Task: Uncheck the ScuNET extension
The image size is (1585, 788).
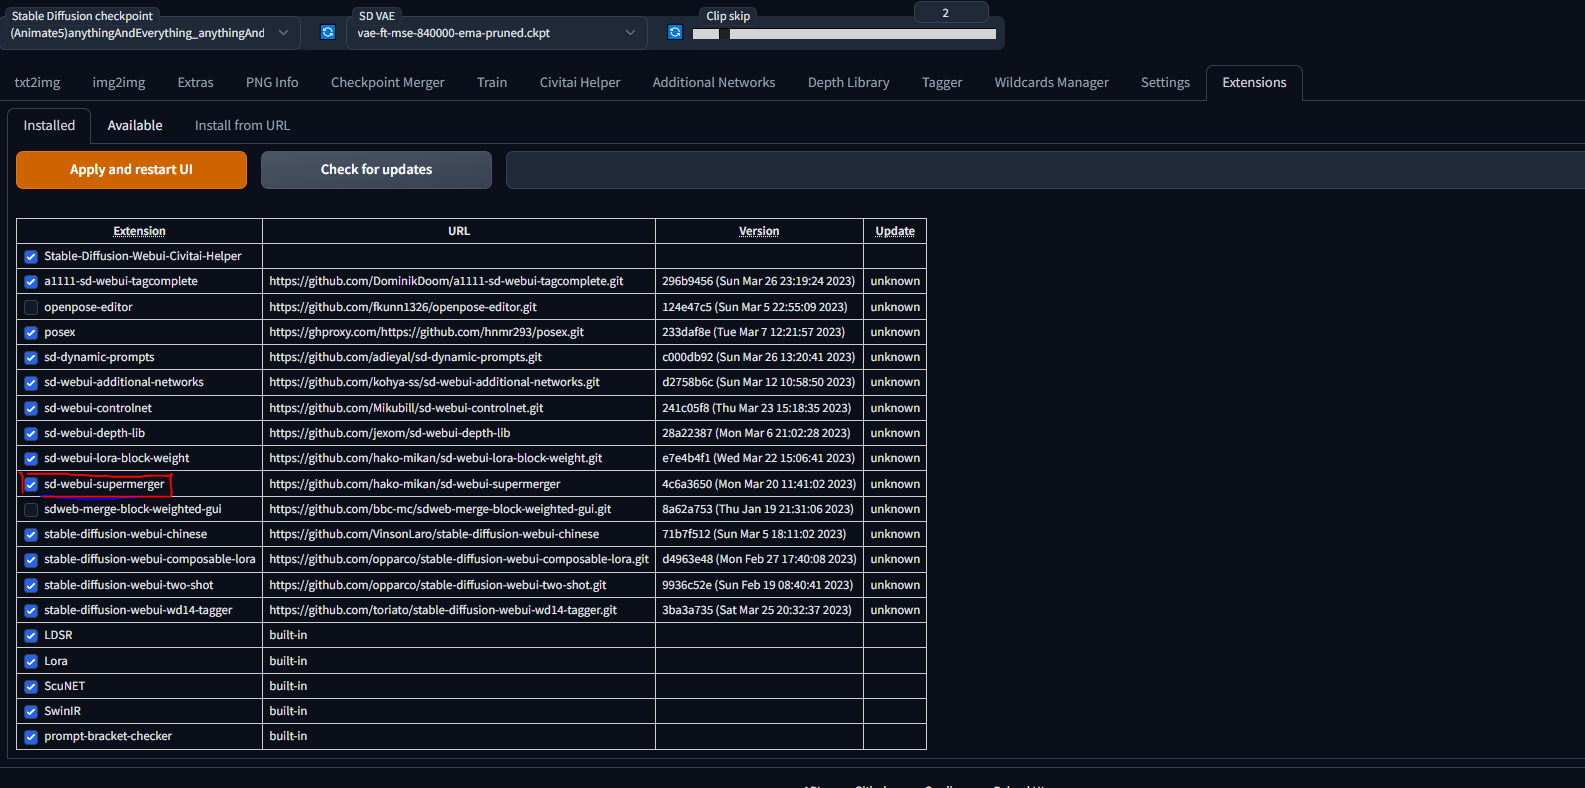Action: pyautogui.click(x=31, y=687)
